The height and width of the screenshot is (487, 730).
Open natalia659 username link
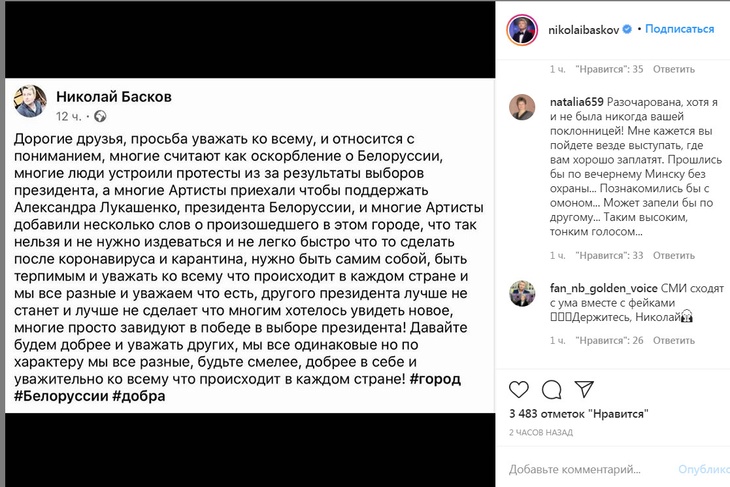click(x=578, y=101)
